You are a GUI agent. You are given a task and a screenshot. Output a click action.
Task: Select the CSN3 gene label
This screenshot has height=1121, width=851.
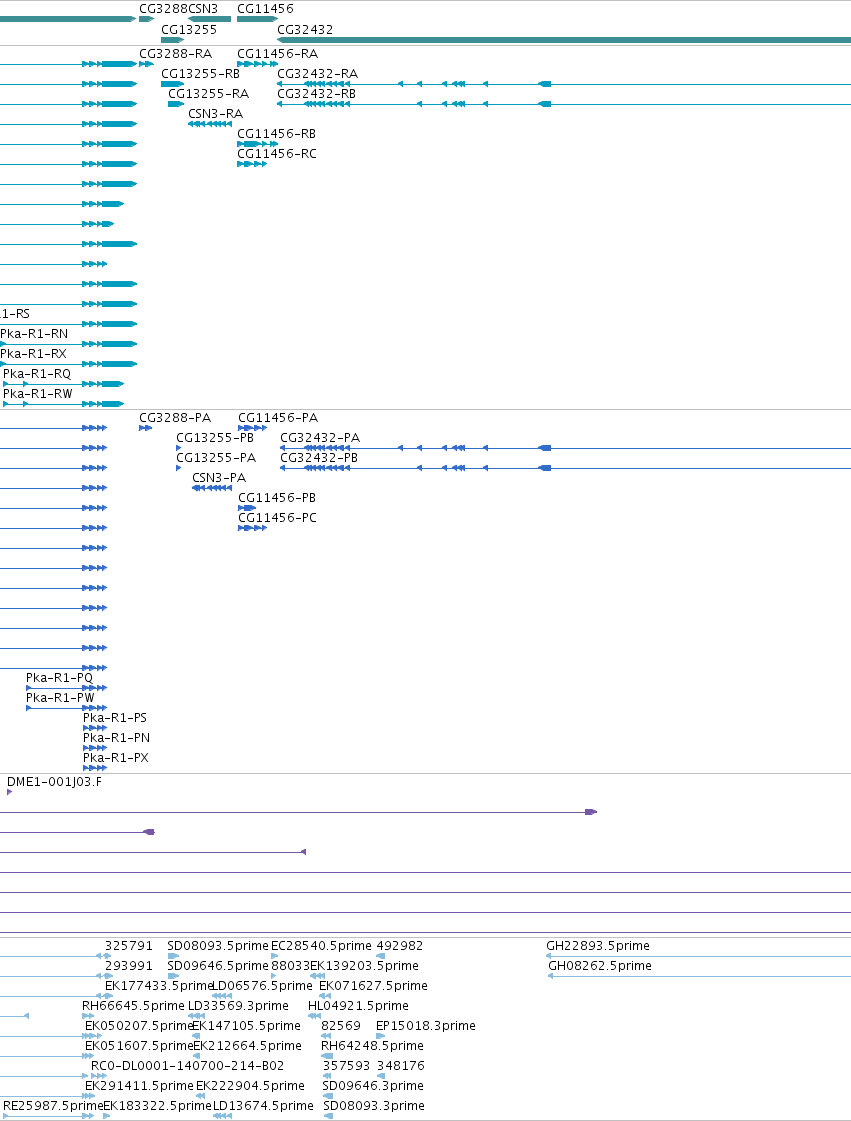pyautogui.click(x=203, y=9)
